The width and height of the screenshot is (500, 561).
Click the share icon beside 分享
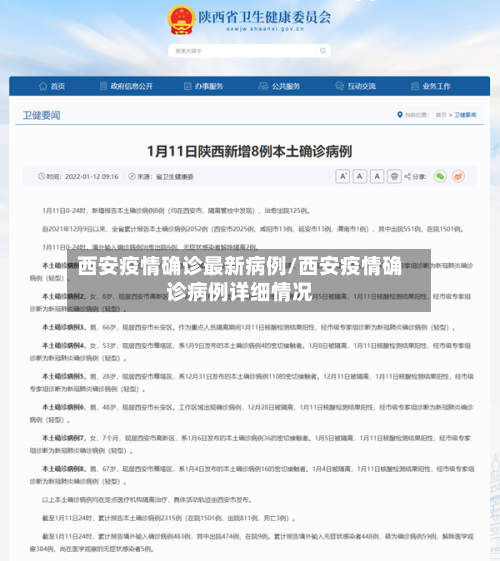407,176
